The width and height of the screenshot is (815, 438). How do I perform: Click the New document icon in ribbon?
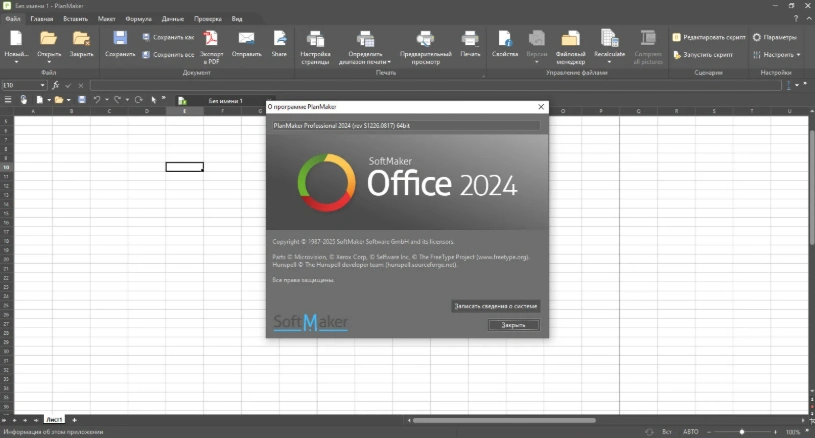click(x=16, y=38)
